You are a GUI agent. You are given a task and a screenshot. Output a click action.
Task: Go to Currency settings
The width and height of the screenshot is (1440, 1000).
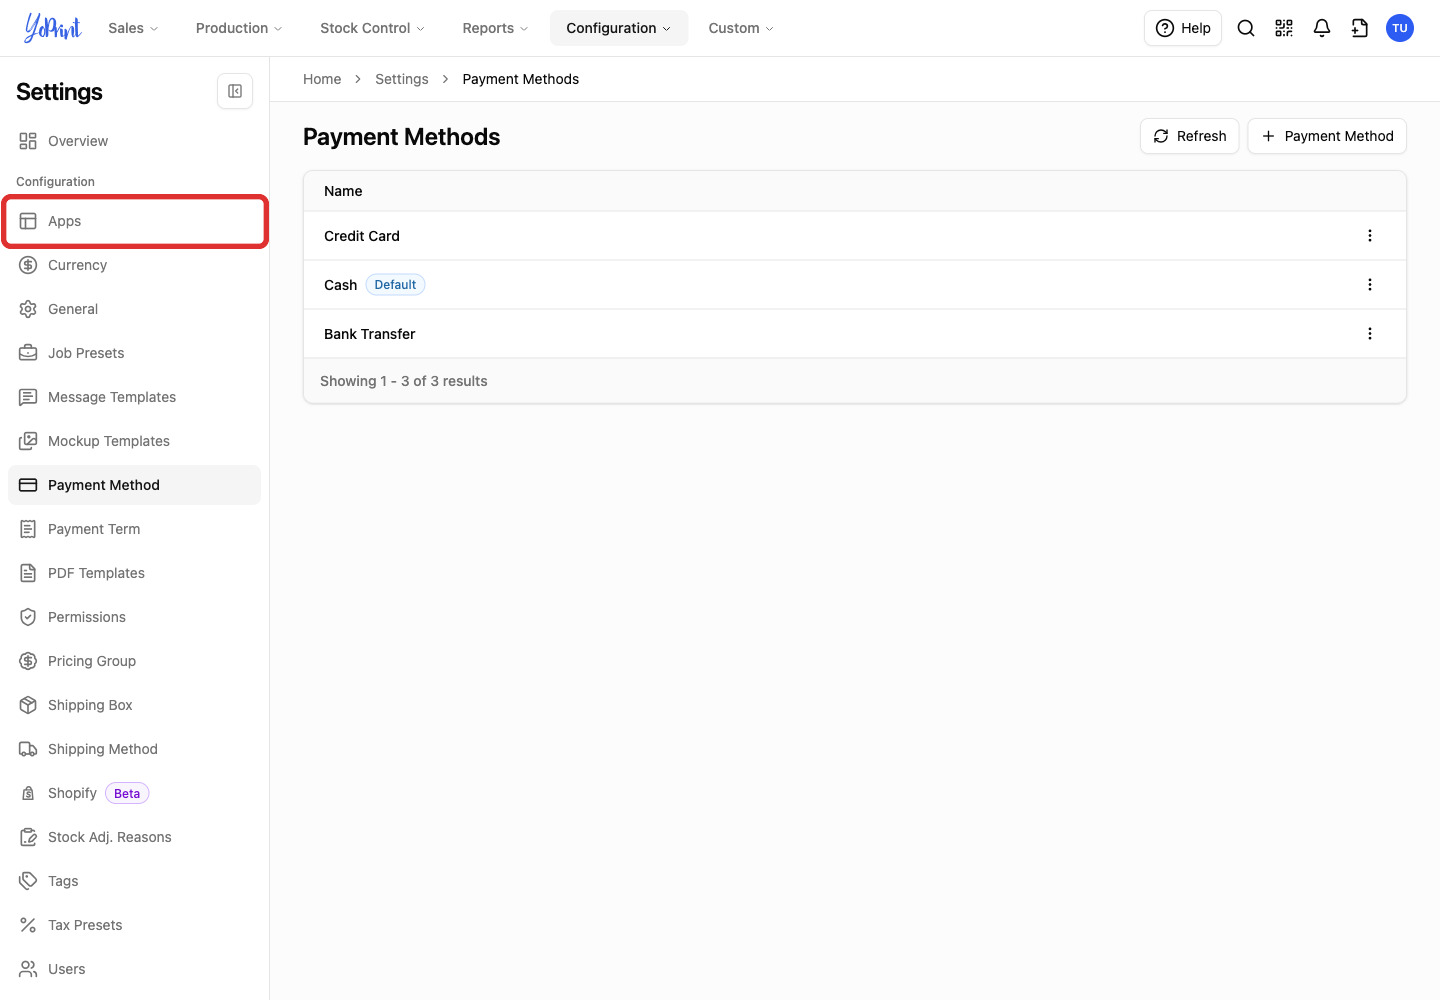coord(134,265)
